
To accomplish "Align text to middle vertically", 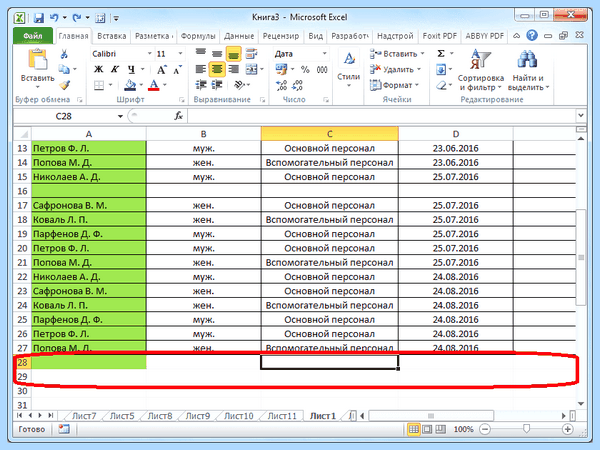I will point(217,54).
